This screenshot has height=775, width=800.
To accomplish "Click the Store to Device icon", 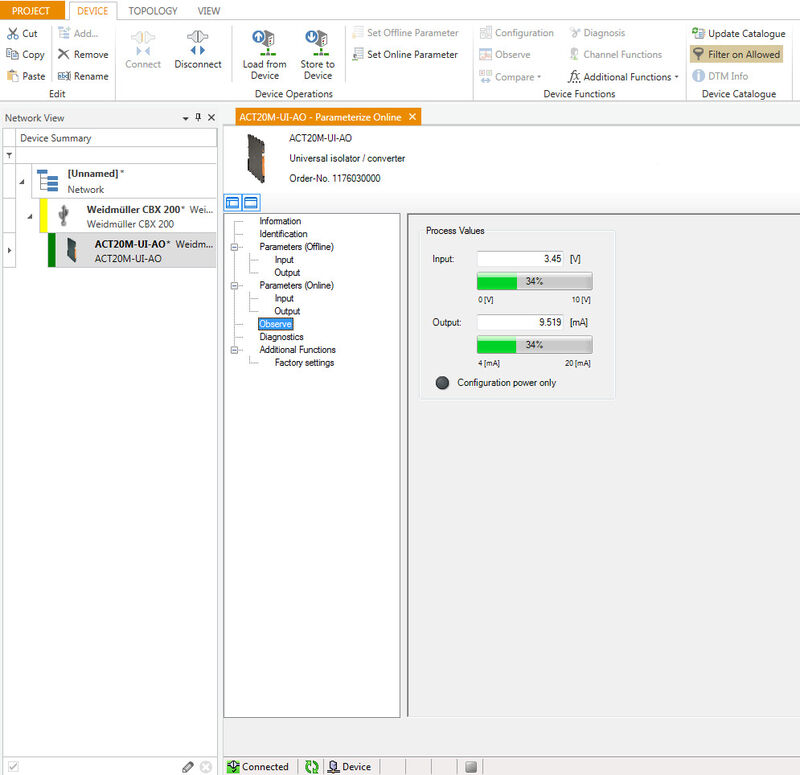I will 317,42.
